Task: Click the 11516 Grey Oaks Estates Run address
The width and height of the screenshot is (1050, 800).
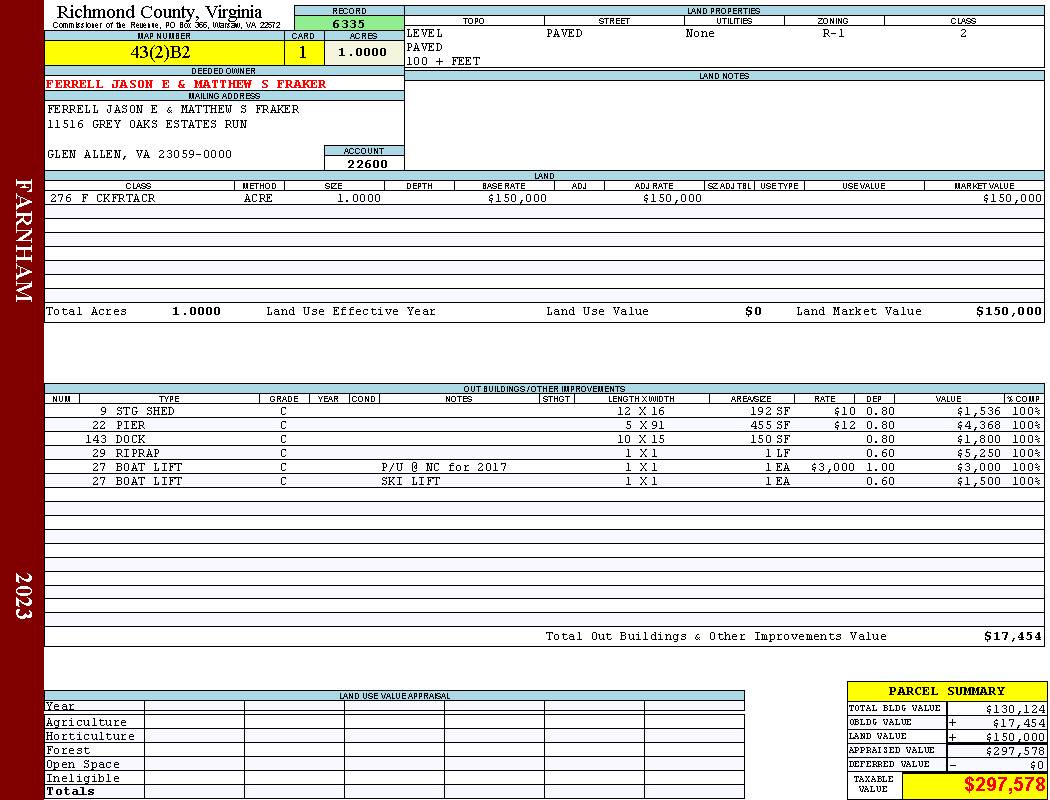Action: coord(147,124)
